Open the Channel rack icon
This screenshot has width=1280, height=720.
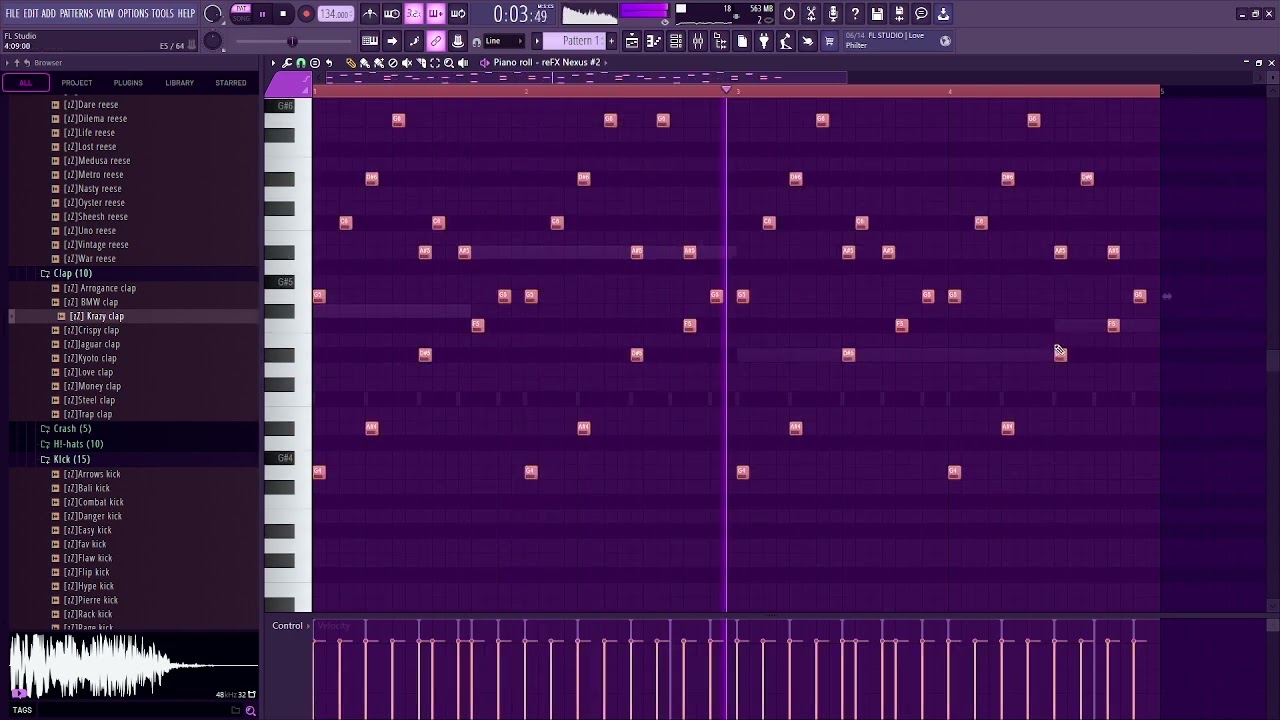676,41
